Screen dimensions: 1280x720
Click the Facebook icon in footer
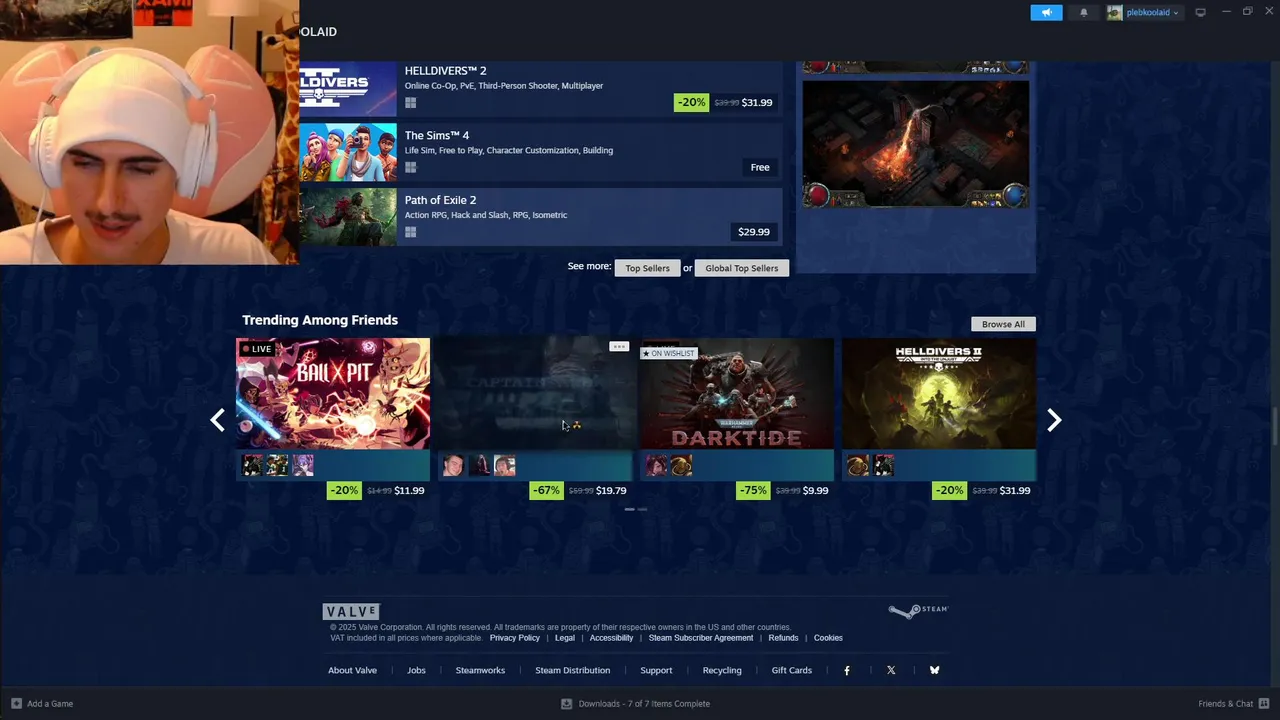point(847,670)
